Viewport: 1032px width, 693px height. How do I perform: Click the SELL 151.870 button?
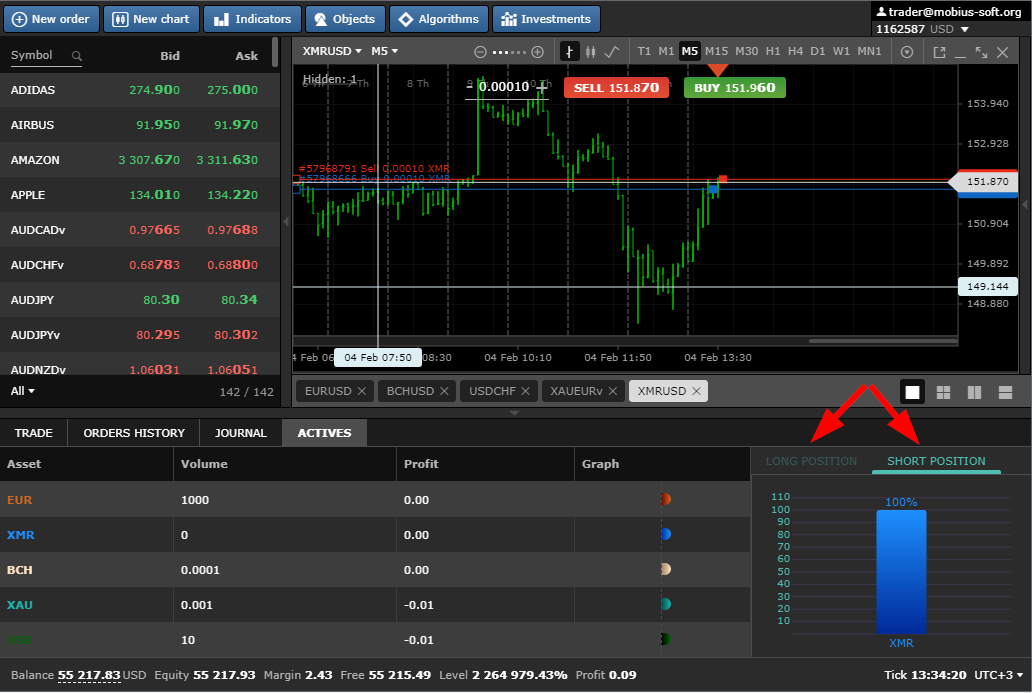pyautogui.click(x=616, y=88)
